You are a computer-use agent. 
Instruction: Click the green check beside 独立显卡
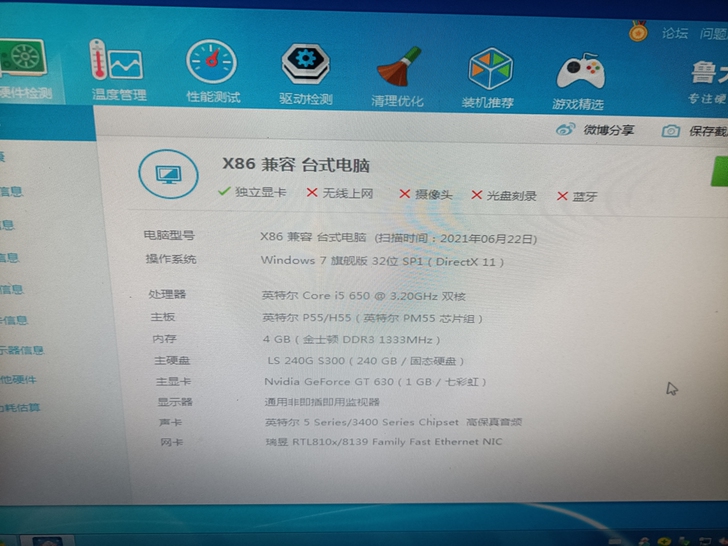click(224, 191)
